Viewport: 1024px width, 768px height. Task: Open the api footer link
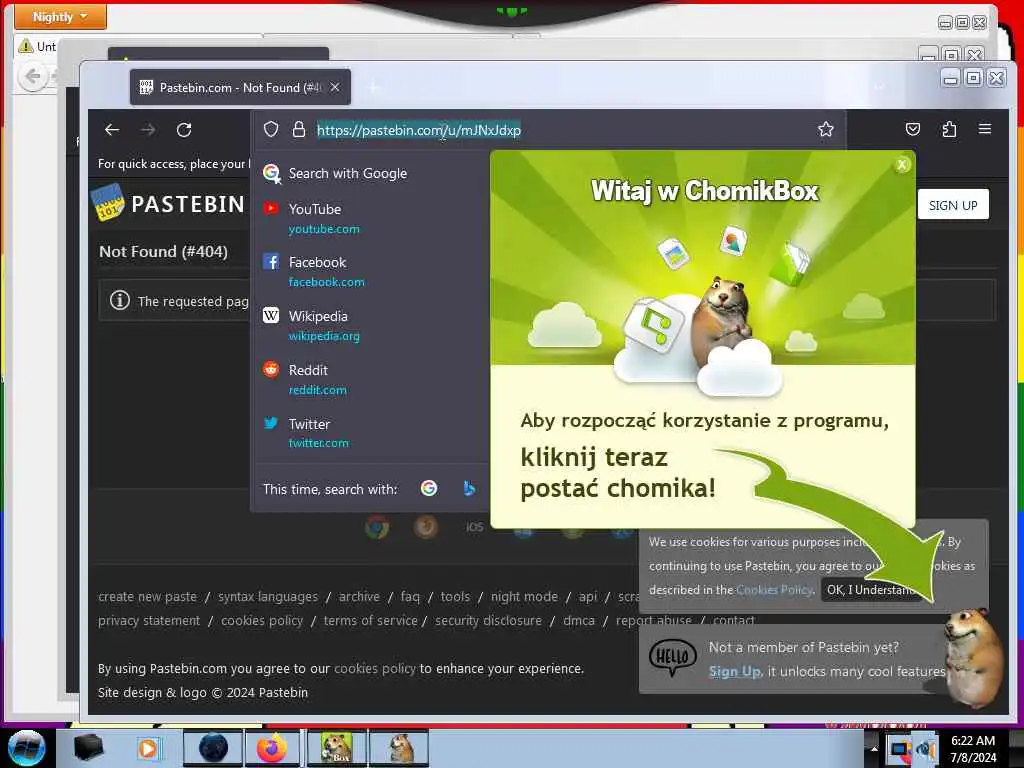click(588, 596)
